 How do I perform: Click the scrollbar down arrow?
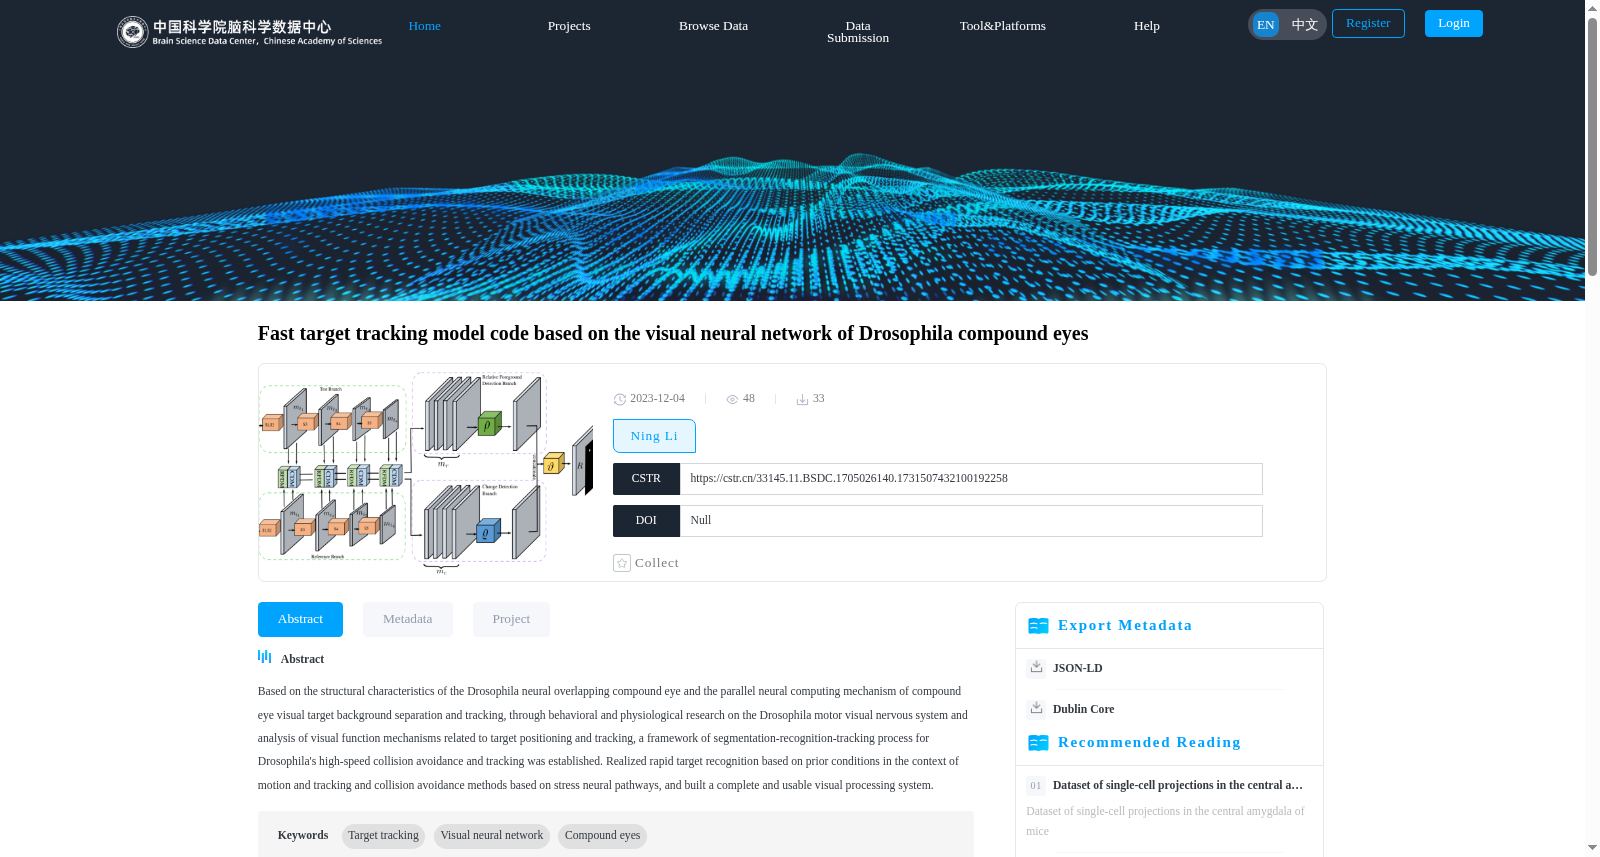[x=1592, y=849]
